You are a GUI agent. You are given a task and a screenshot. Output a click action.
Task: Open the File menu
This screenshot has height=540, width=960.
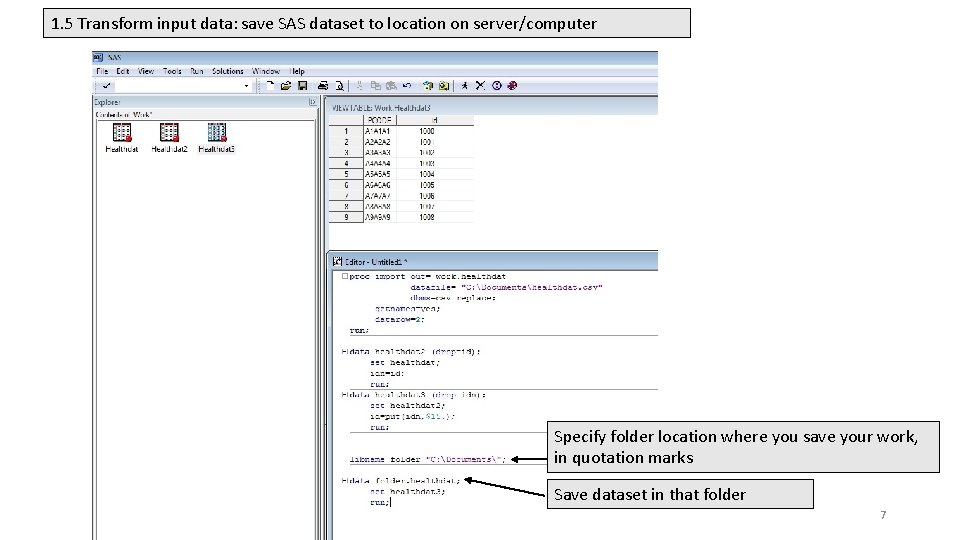click(x=102, y=71)
